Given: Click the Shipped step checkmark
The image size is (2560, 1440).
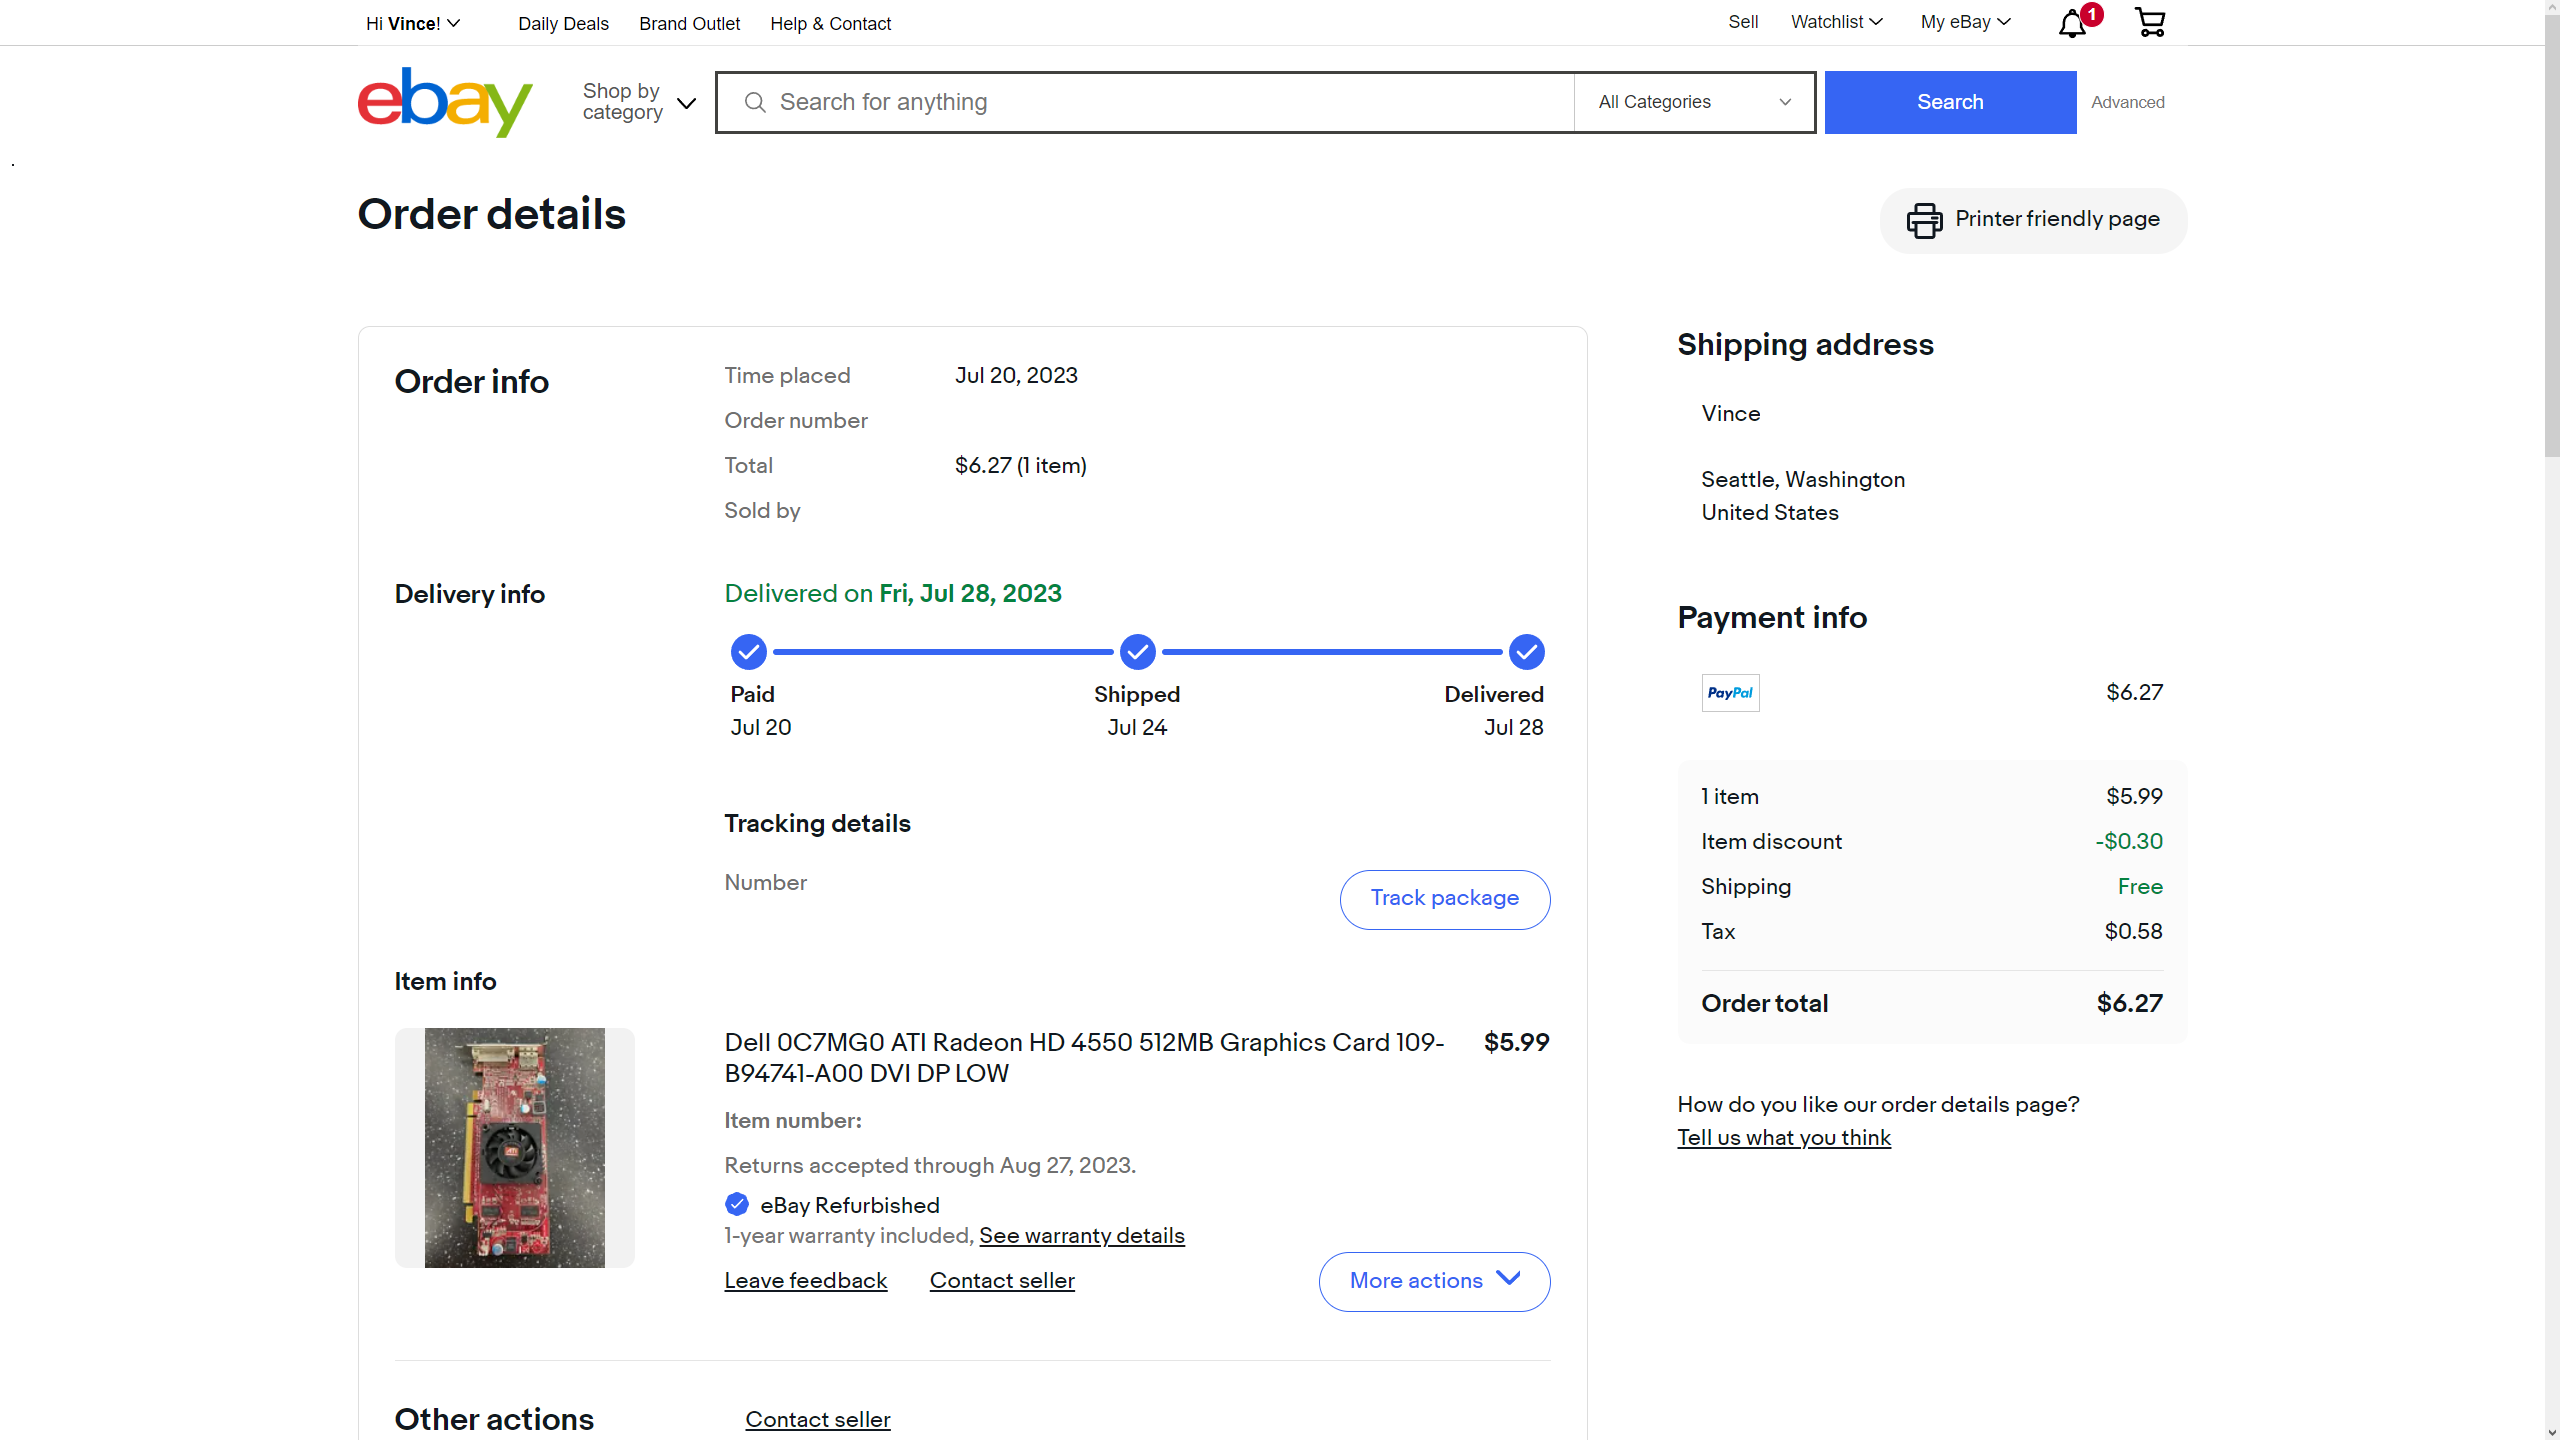Looking at the screenshot, I should (1137, 652).
